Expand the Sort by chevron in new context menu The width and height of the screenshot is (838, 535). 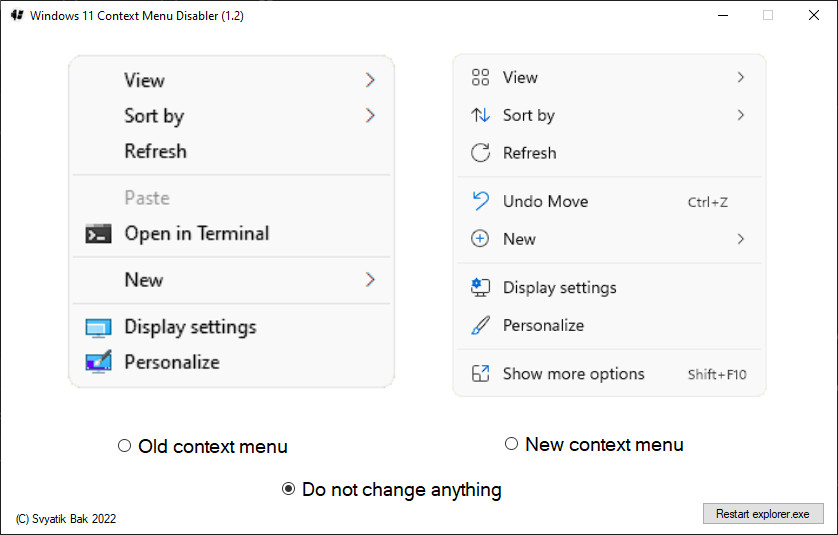coord(740,115)
